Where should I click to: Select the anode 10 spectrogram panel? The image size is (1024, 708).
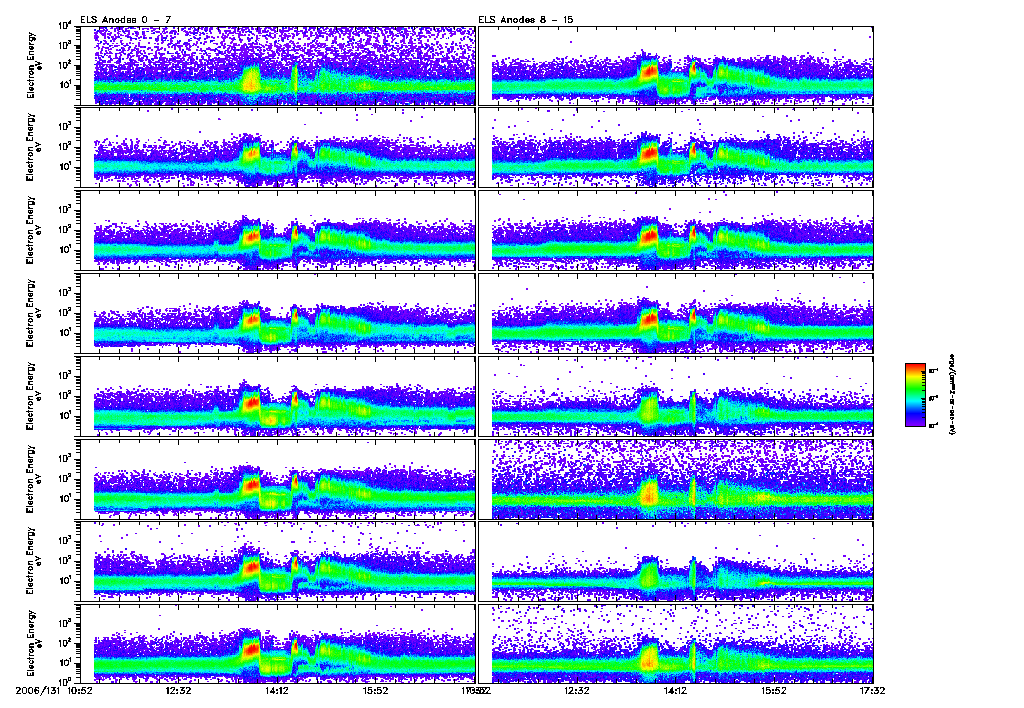tap(676, 231)
